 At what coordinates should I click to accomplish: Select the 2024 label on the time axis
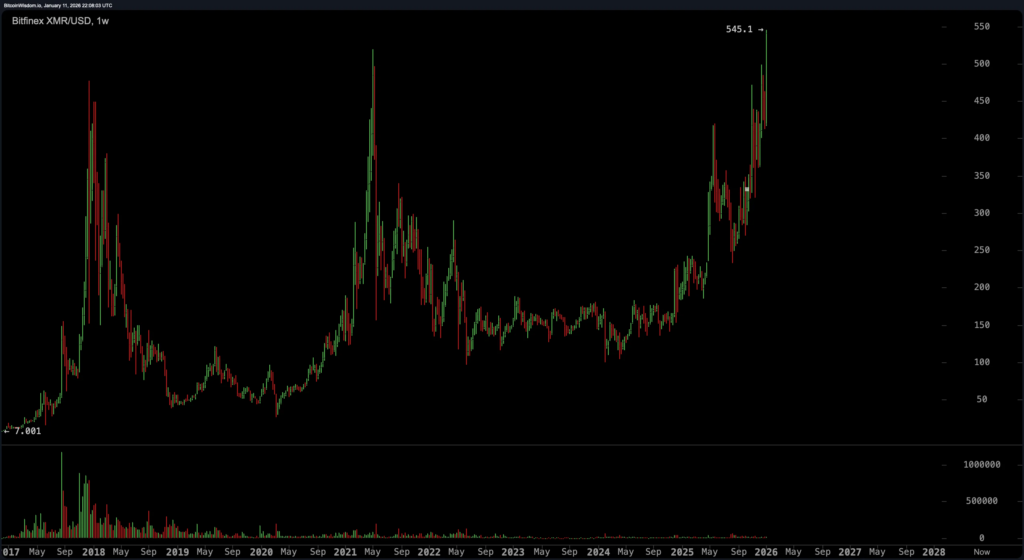(597, 551)
